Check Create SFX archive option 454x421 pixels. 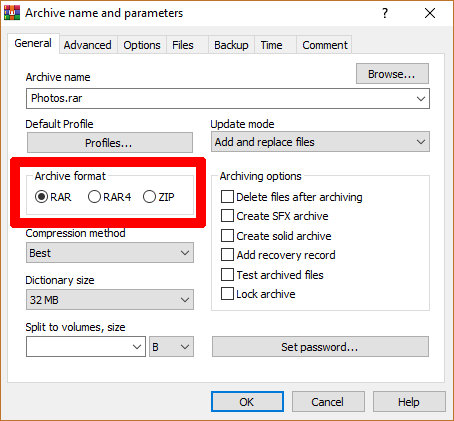click(227, 216)
